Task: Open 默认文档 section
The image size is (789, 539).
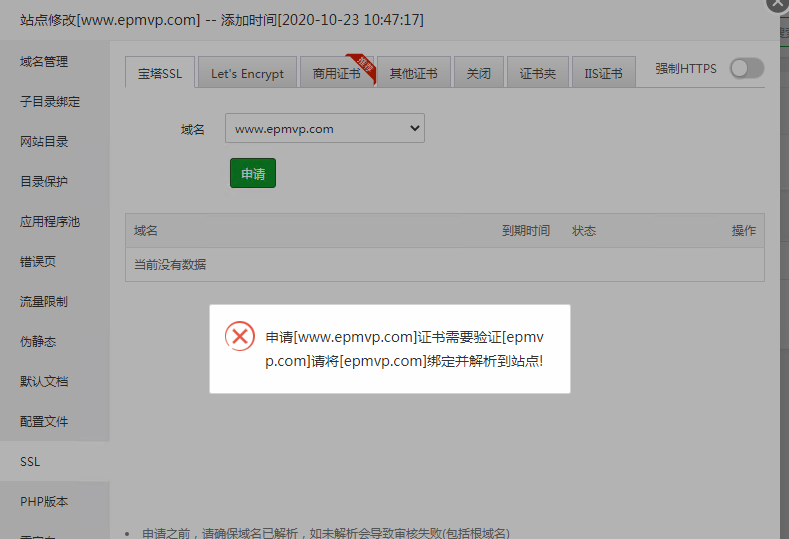Action: click(44, 381)
